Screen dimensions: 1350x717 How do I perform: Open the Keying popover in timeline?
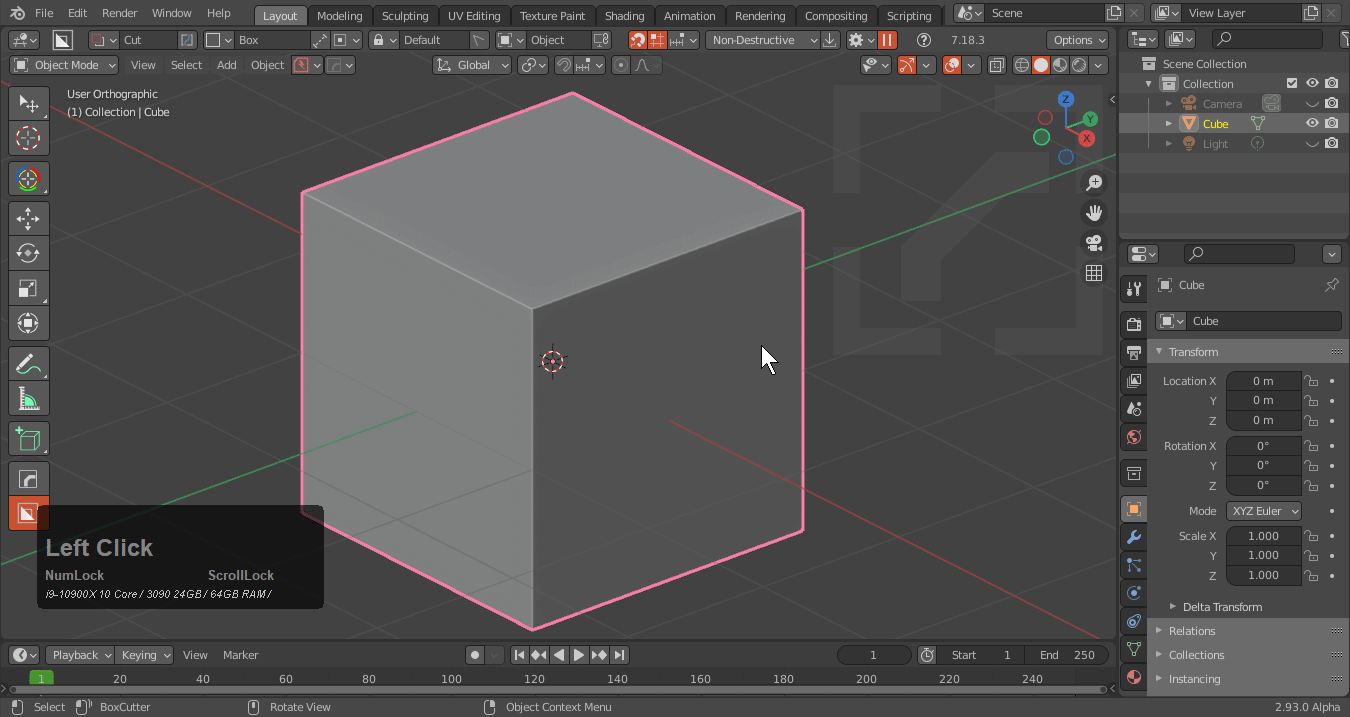click(145, 655)
